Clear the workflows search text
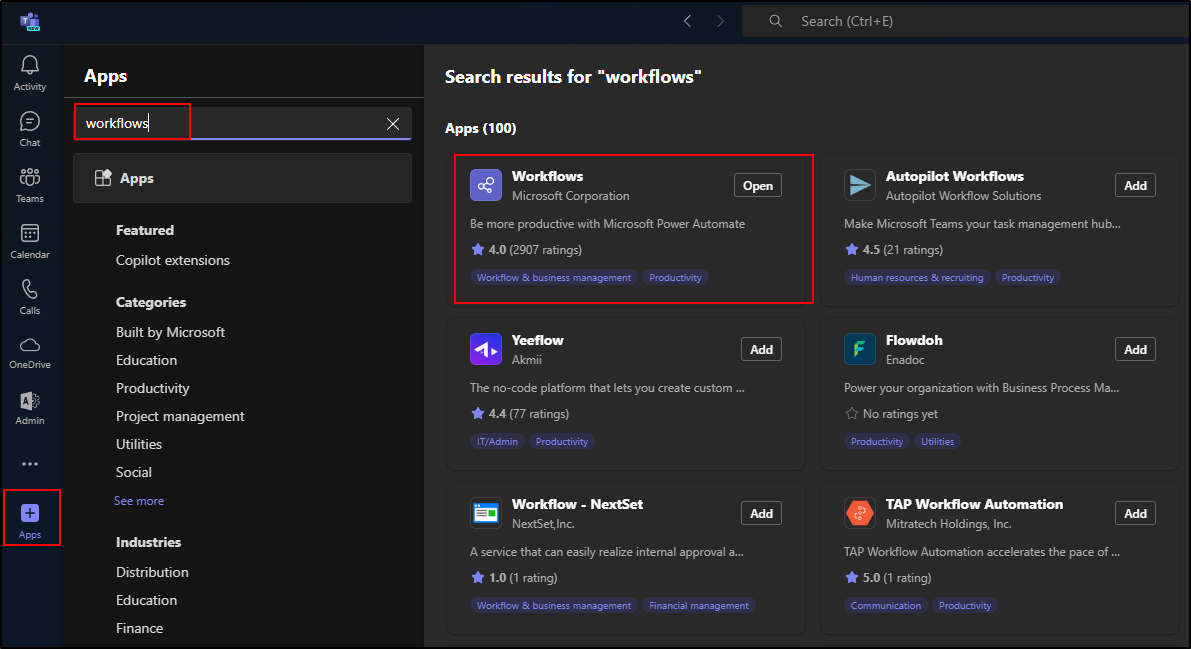The width and height of the screenshot is (1191, 649). pos(393,123)
